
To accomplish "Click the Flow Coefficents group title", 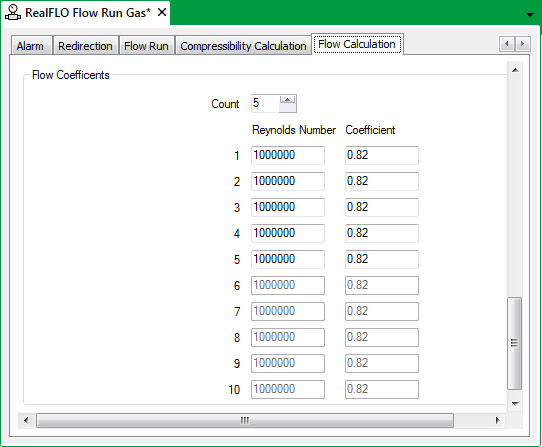I will click(x=71, y=75).
